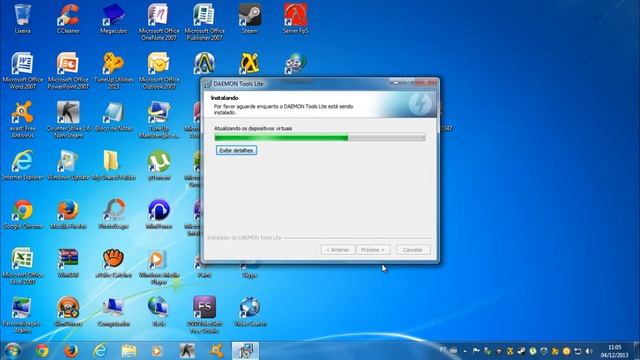The width and height of the screenshot is (640, 360).
Task: Open the baseball glove desktop shortcut
Action: [113, 263]
